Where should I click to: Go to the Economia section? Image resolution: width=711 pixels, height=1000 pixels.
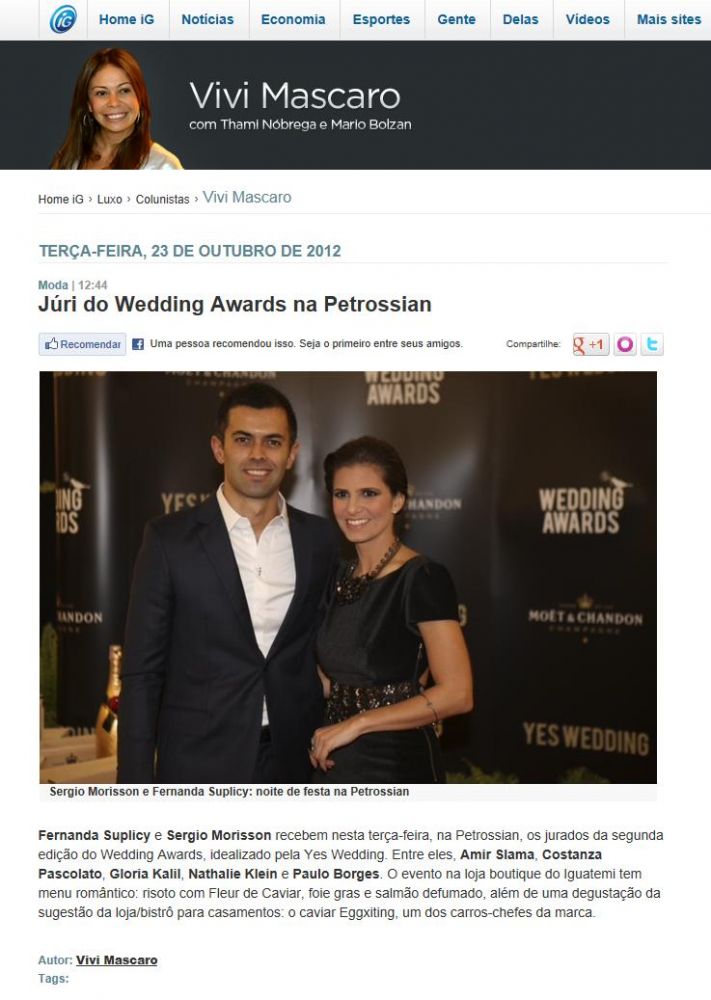click(293, 20)
